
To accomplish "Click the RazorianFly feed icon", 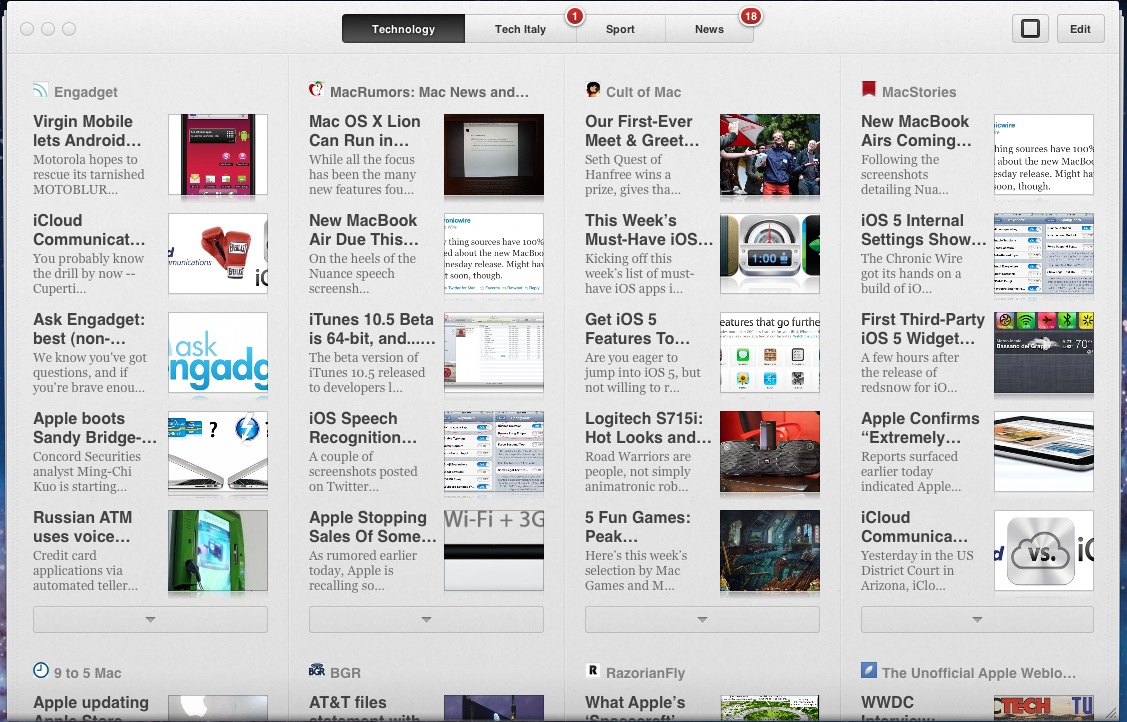I will pos(593,670).
